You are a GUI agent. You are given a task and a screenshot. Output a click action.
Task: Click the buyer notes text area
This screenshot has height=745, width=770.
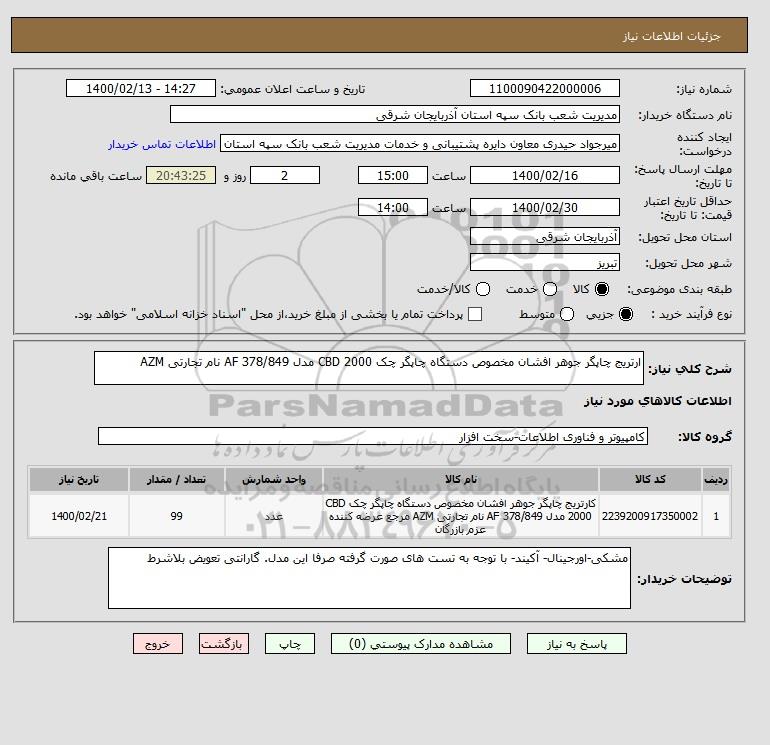(x=369, y=578)
